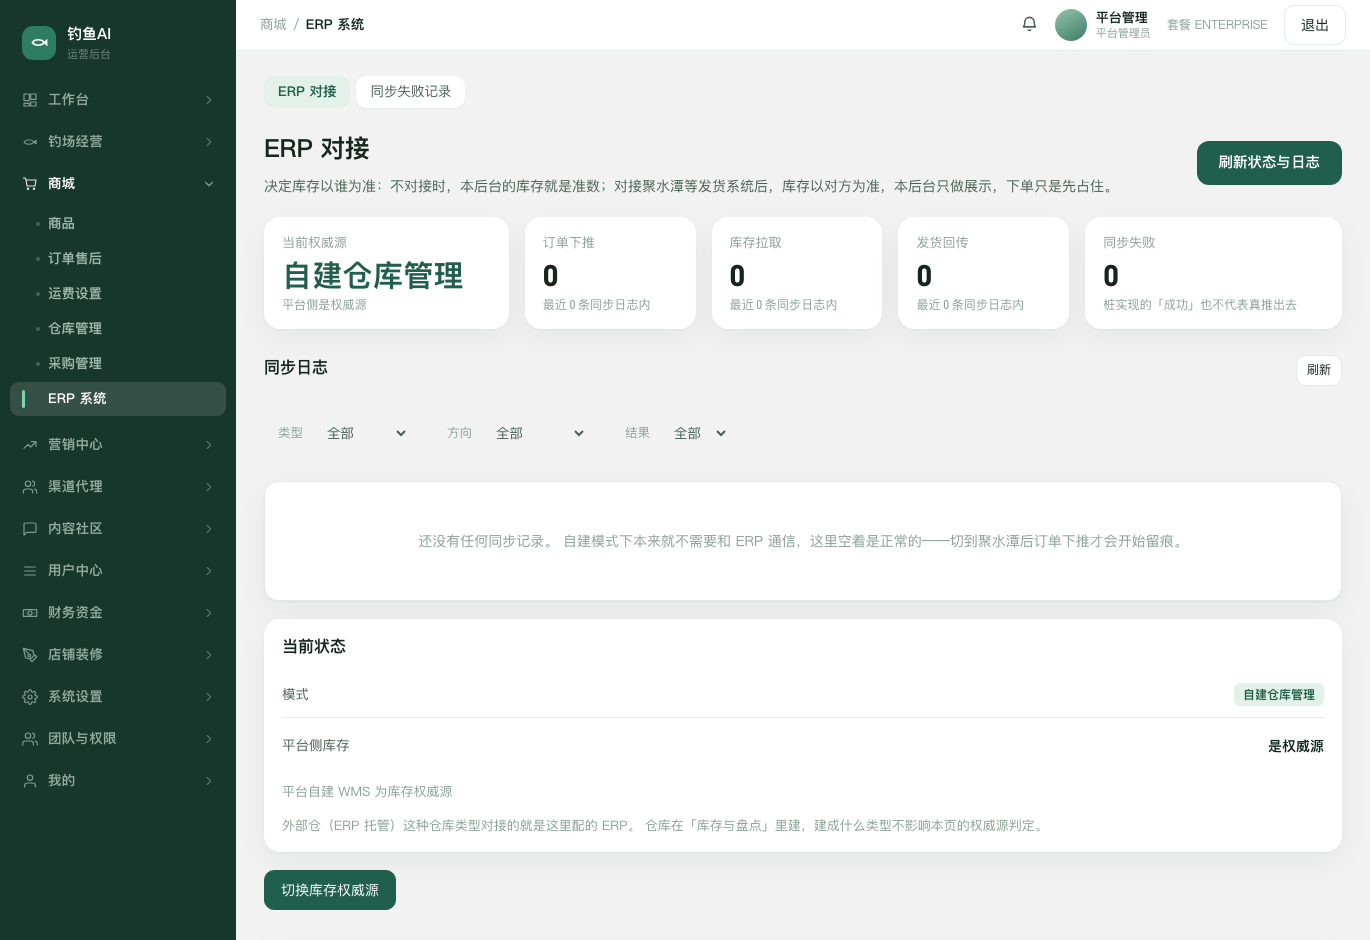Click the 系统设置 gear icon

point(30,697)
